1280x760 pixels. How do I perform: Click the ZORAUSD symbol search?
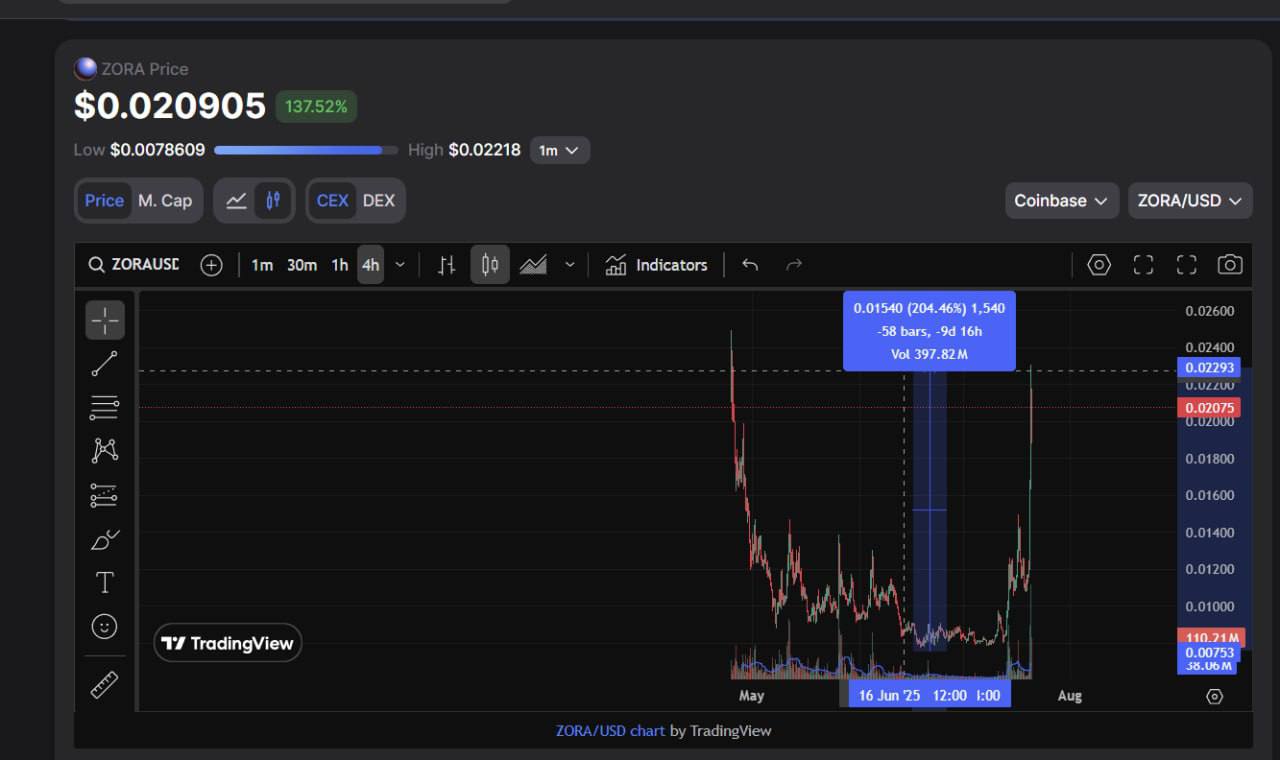pos(134,265)
